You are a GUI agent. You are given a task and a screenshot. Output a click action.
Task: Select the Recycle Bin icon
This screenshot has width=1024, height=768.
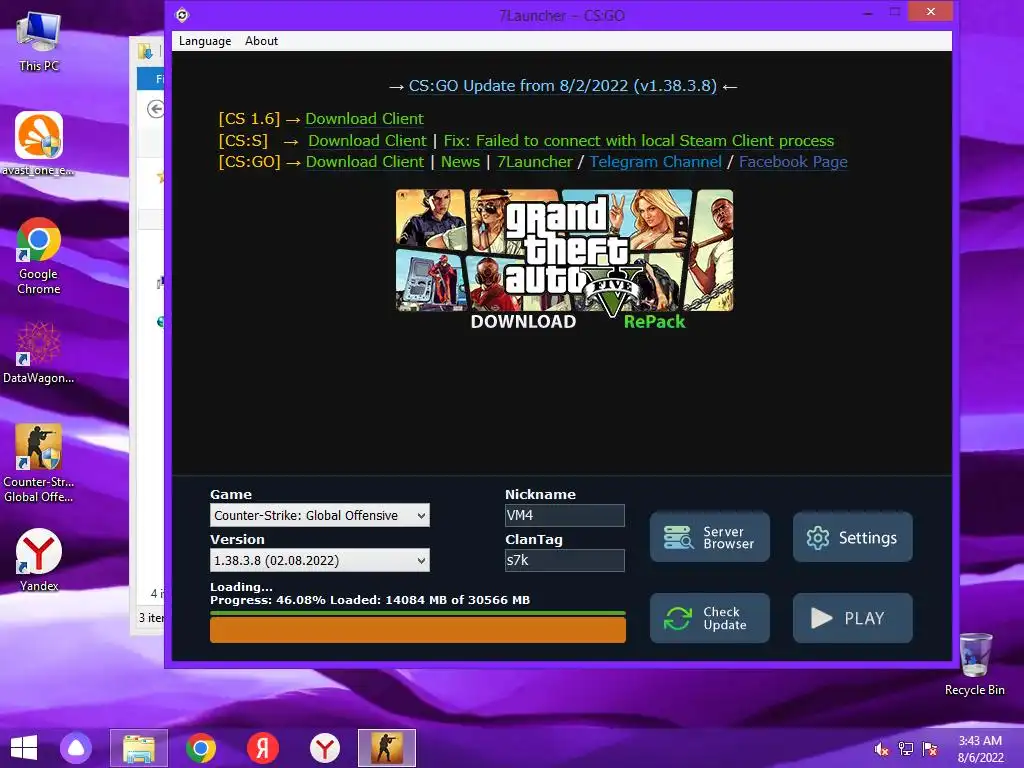(975, 664)
